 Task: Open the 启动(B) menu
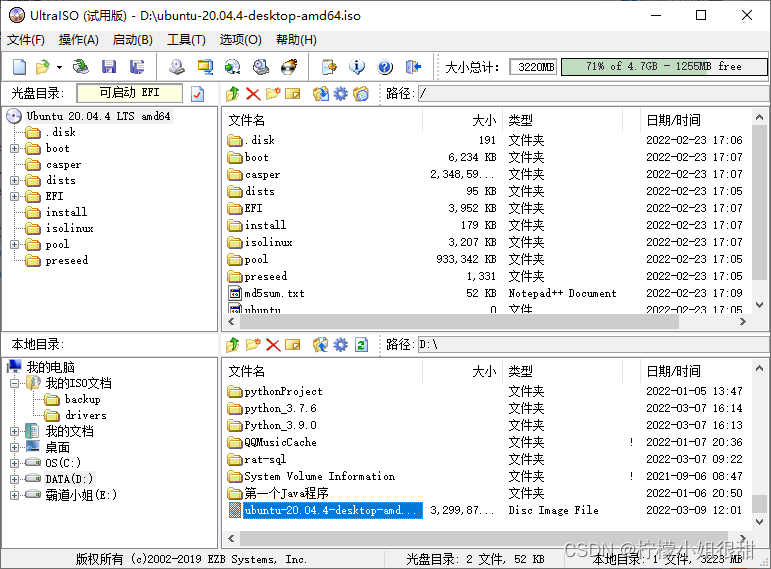(132, 39)
